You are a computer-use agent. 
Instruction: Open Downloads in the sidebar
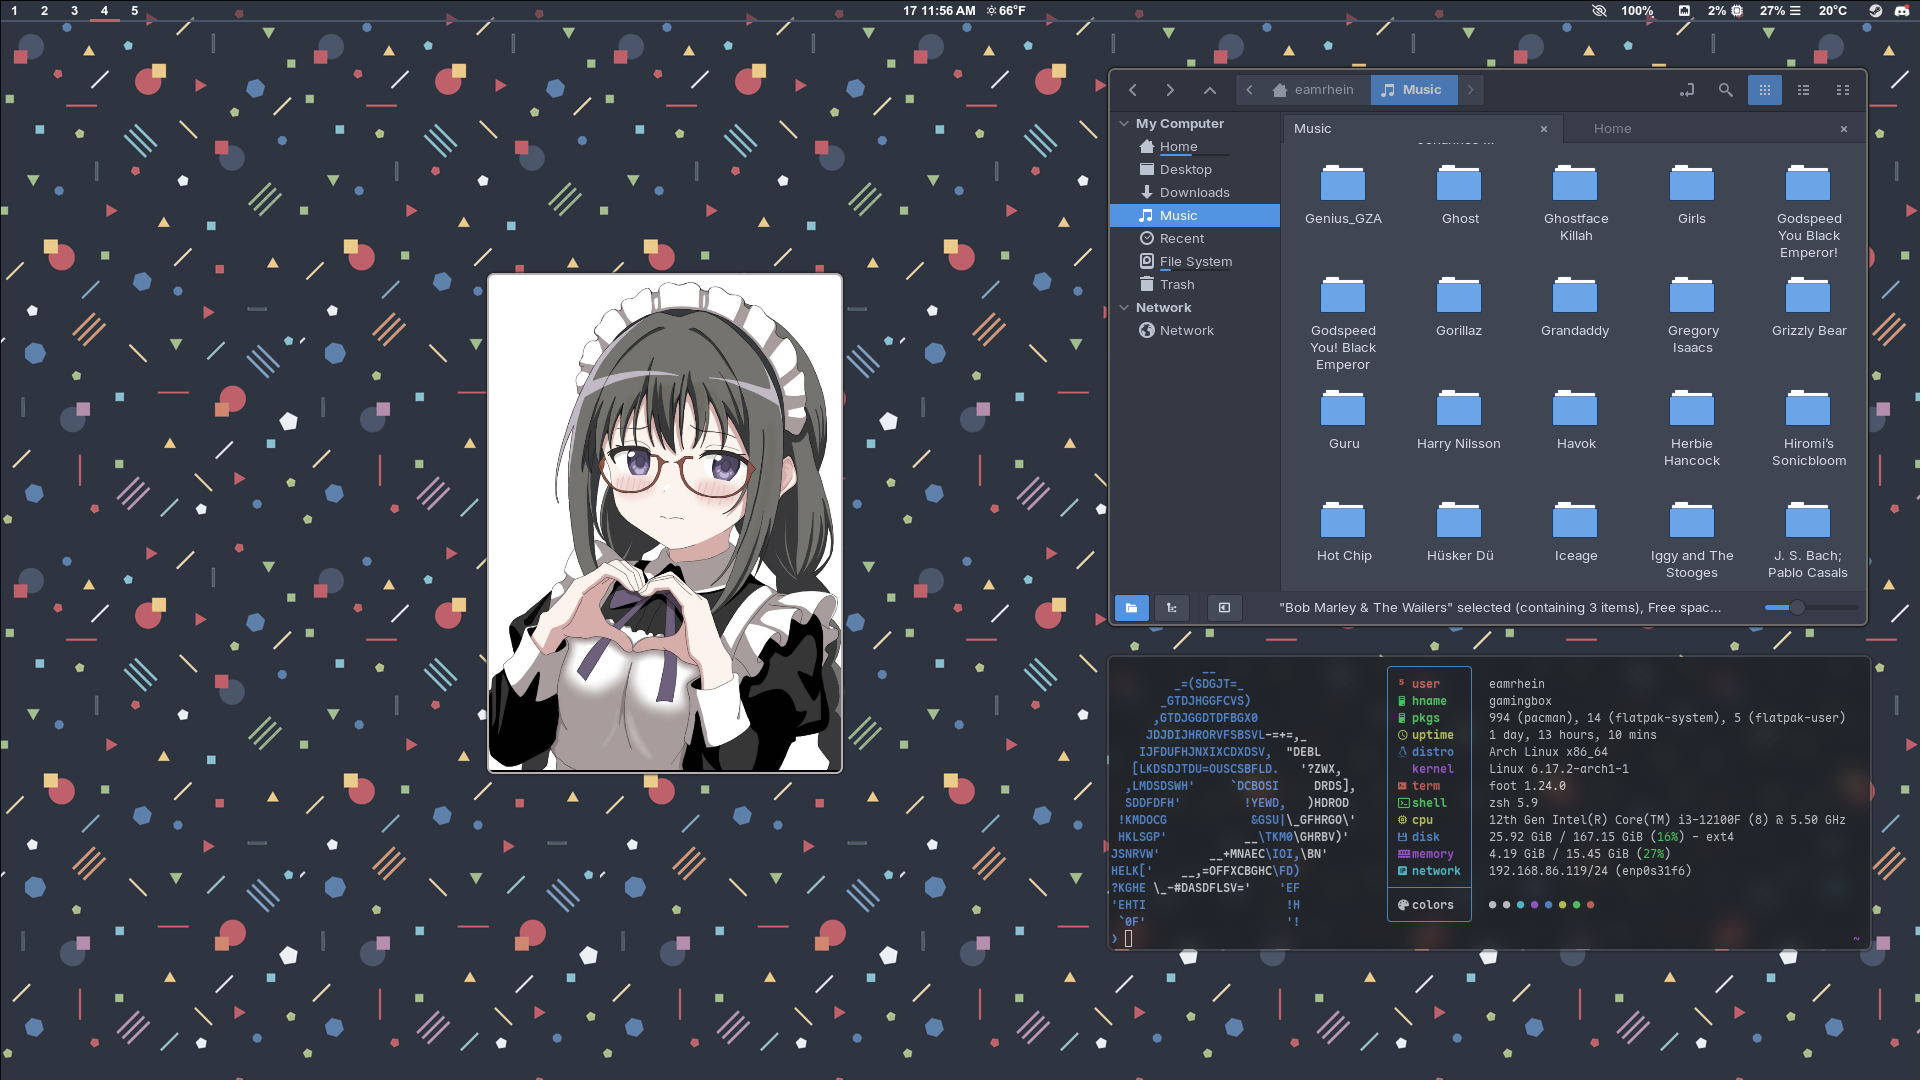(1194, 193)
